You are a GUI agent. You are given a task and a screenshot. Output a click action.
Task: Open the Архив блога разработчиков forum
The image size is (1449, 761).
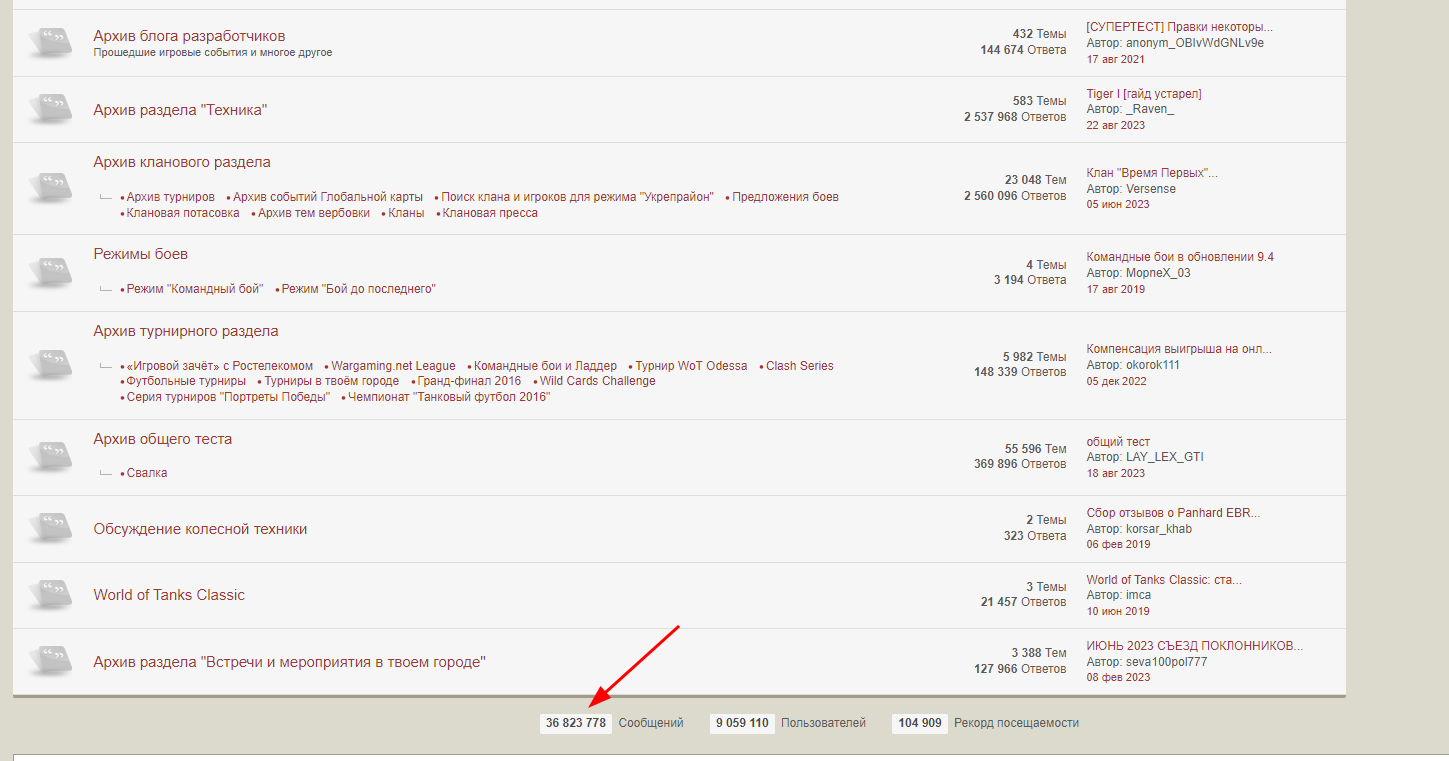189,36
